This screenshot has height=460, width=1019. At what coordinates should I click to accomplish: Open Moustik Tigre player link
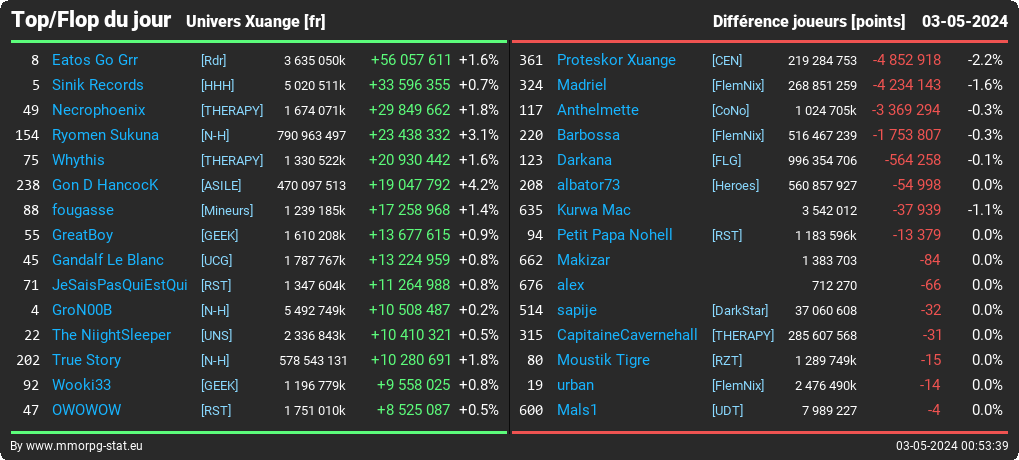coord(603,361)
